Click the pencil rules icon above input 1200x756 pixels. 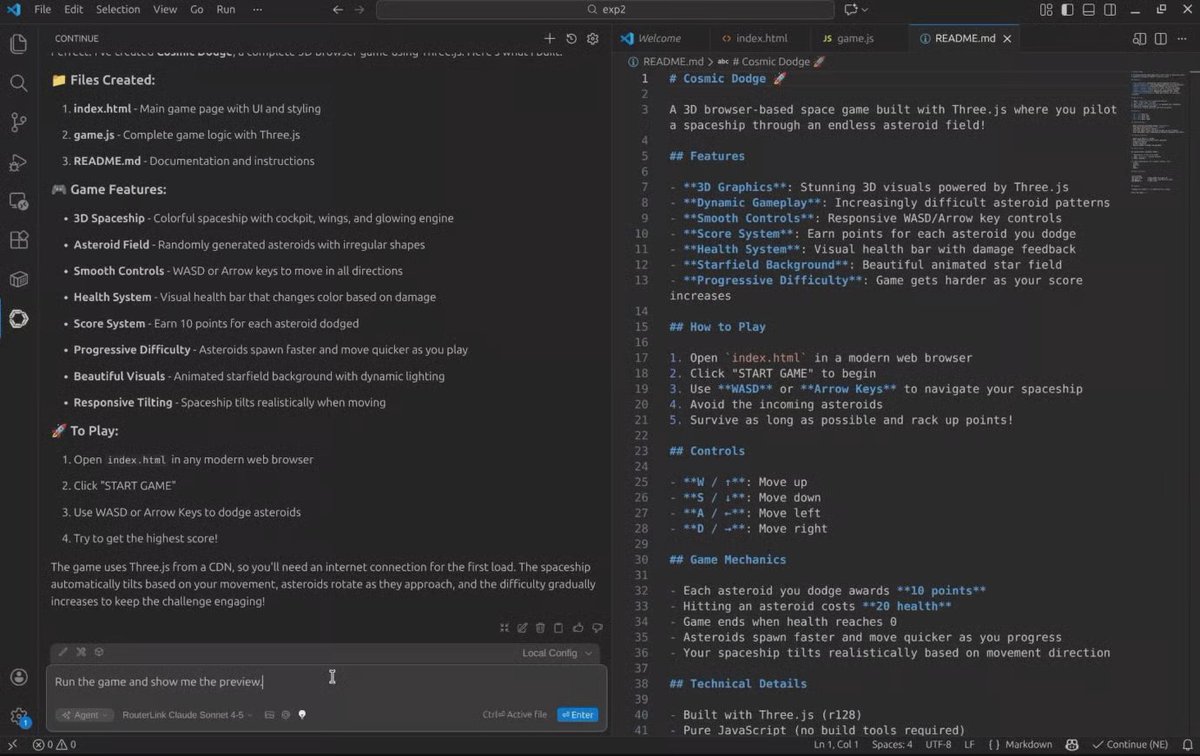63,652
